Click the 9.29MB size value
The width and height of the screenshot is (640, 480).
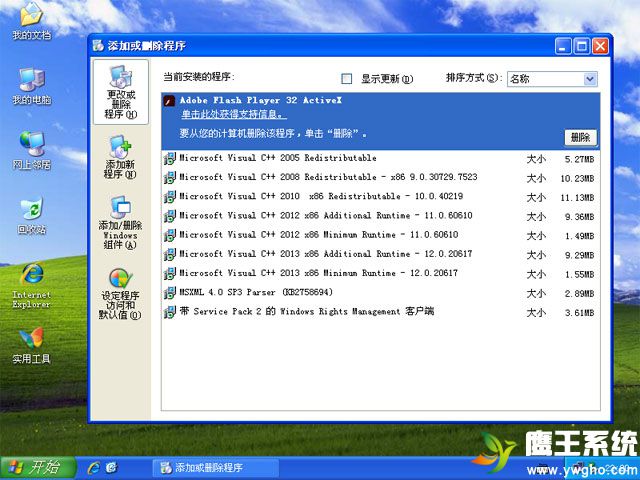click(579, 255)
